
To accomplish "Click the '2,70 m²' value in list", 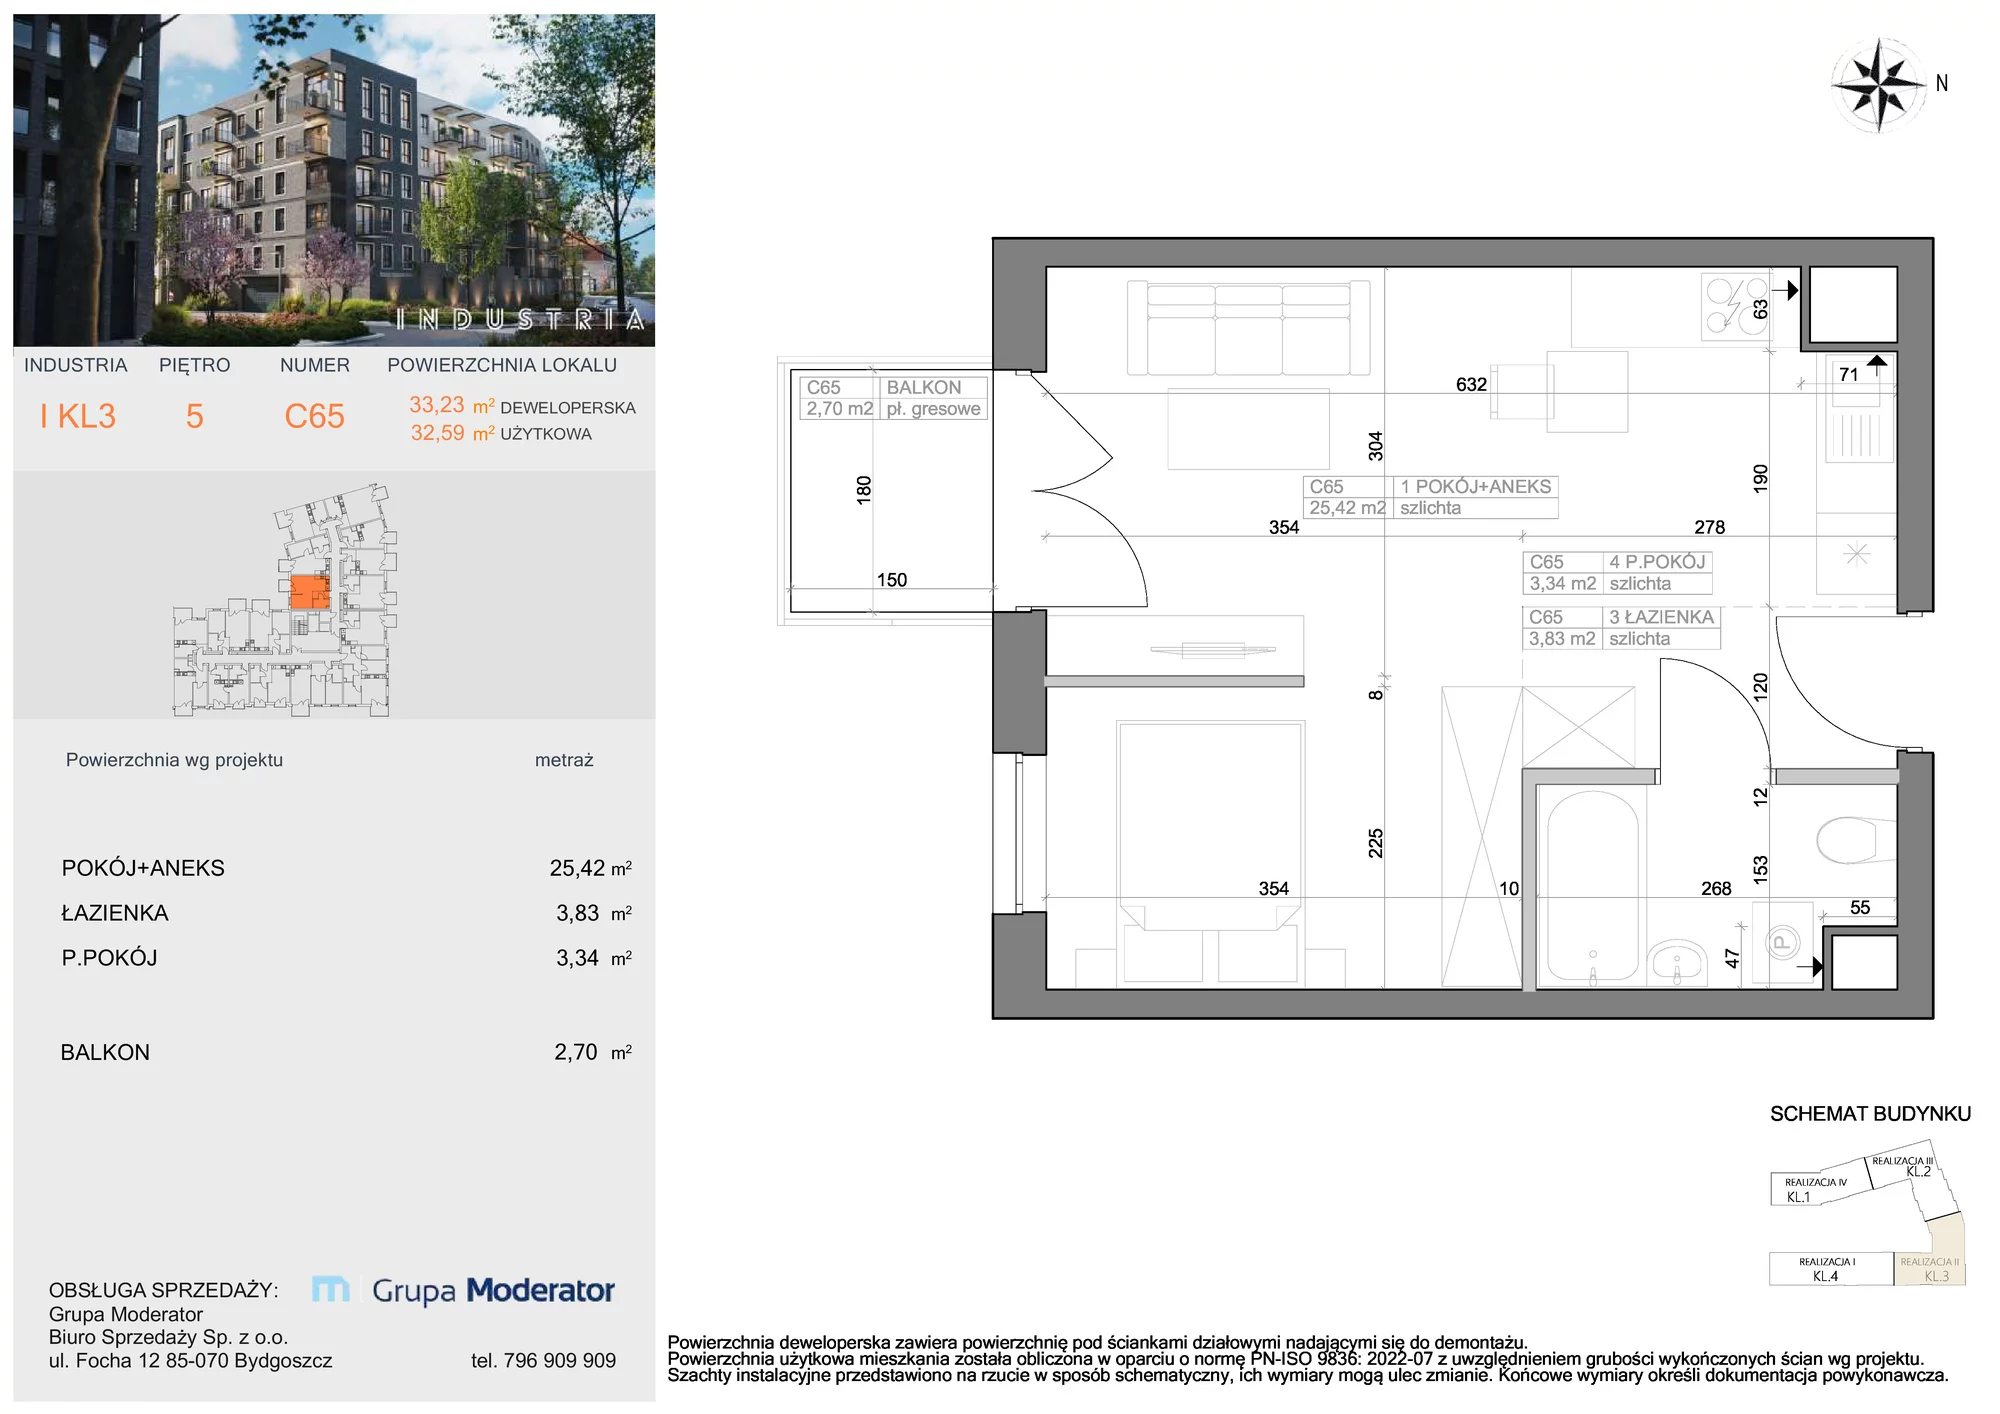I will [x=593, y=1052].
